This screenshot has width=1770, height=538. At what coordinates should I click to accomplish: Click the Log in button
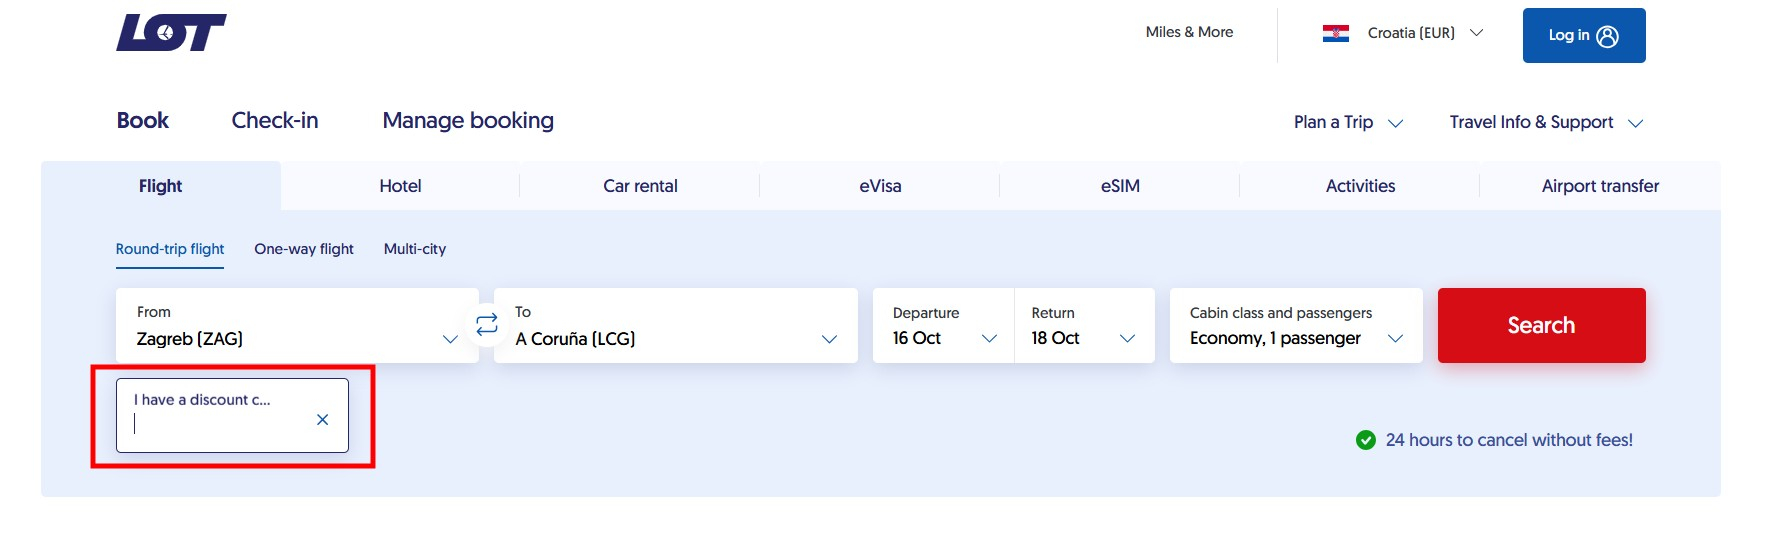click(1583, 36)
